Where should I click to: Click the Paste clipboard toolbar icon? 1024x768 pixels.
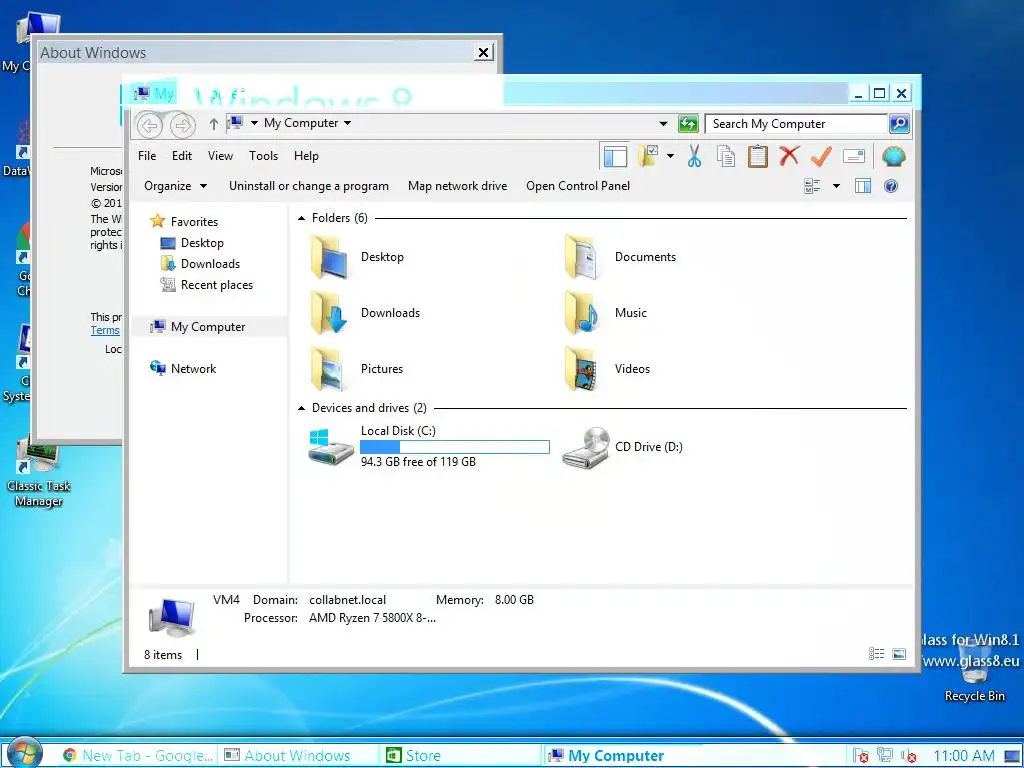758,156
